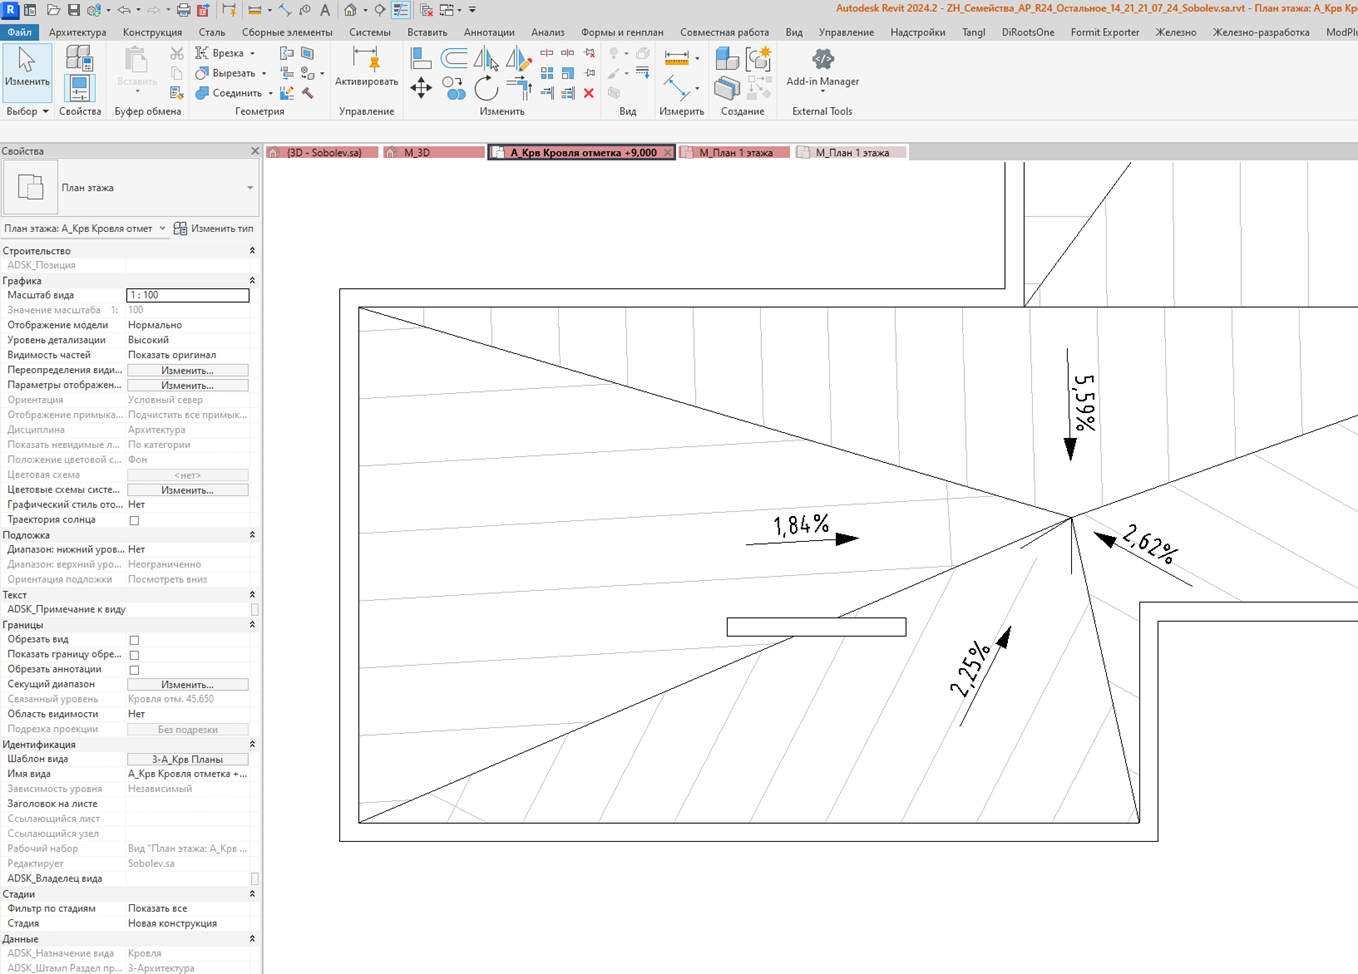Select the Mirror - Draw Axis tool

pos(518,59)
